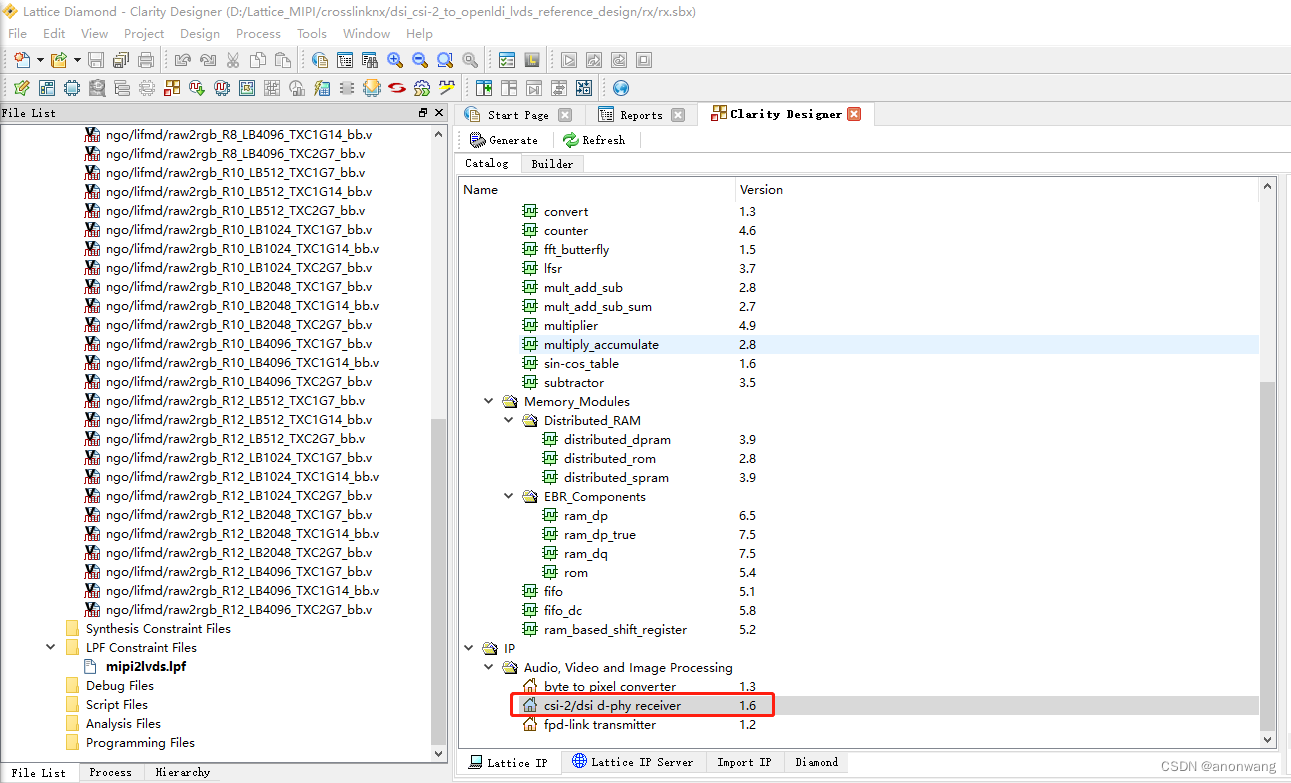
Task: Click the window split with green plus icon
Action: point(484,88)
